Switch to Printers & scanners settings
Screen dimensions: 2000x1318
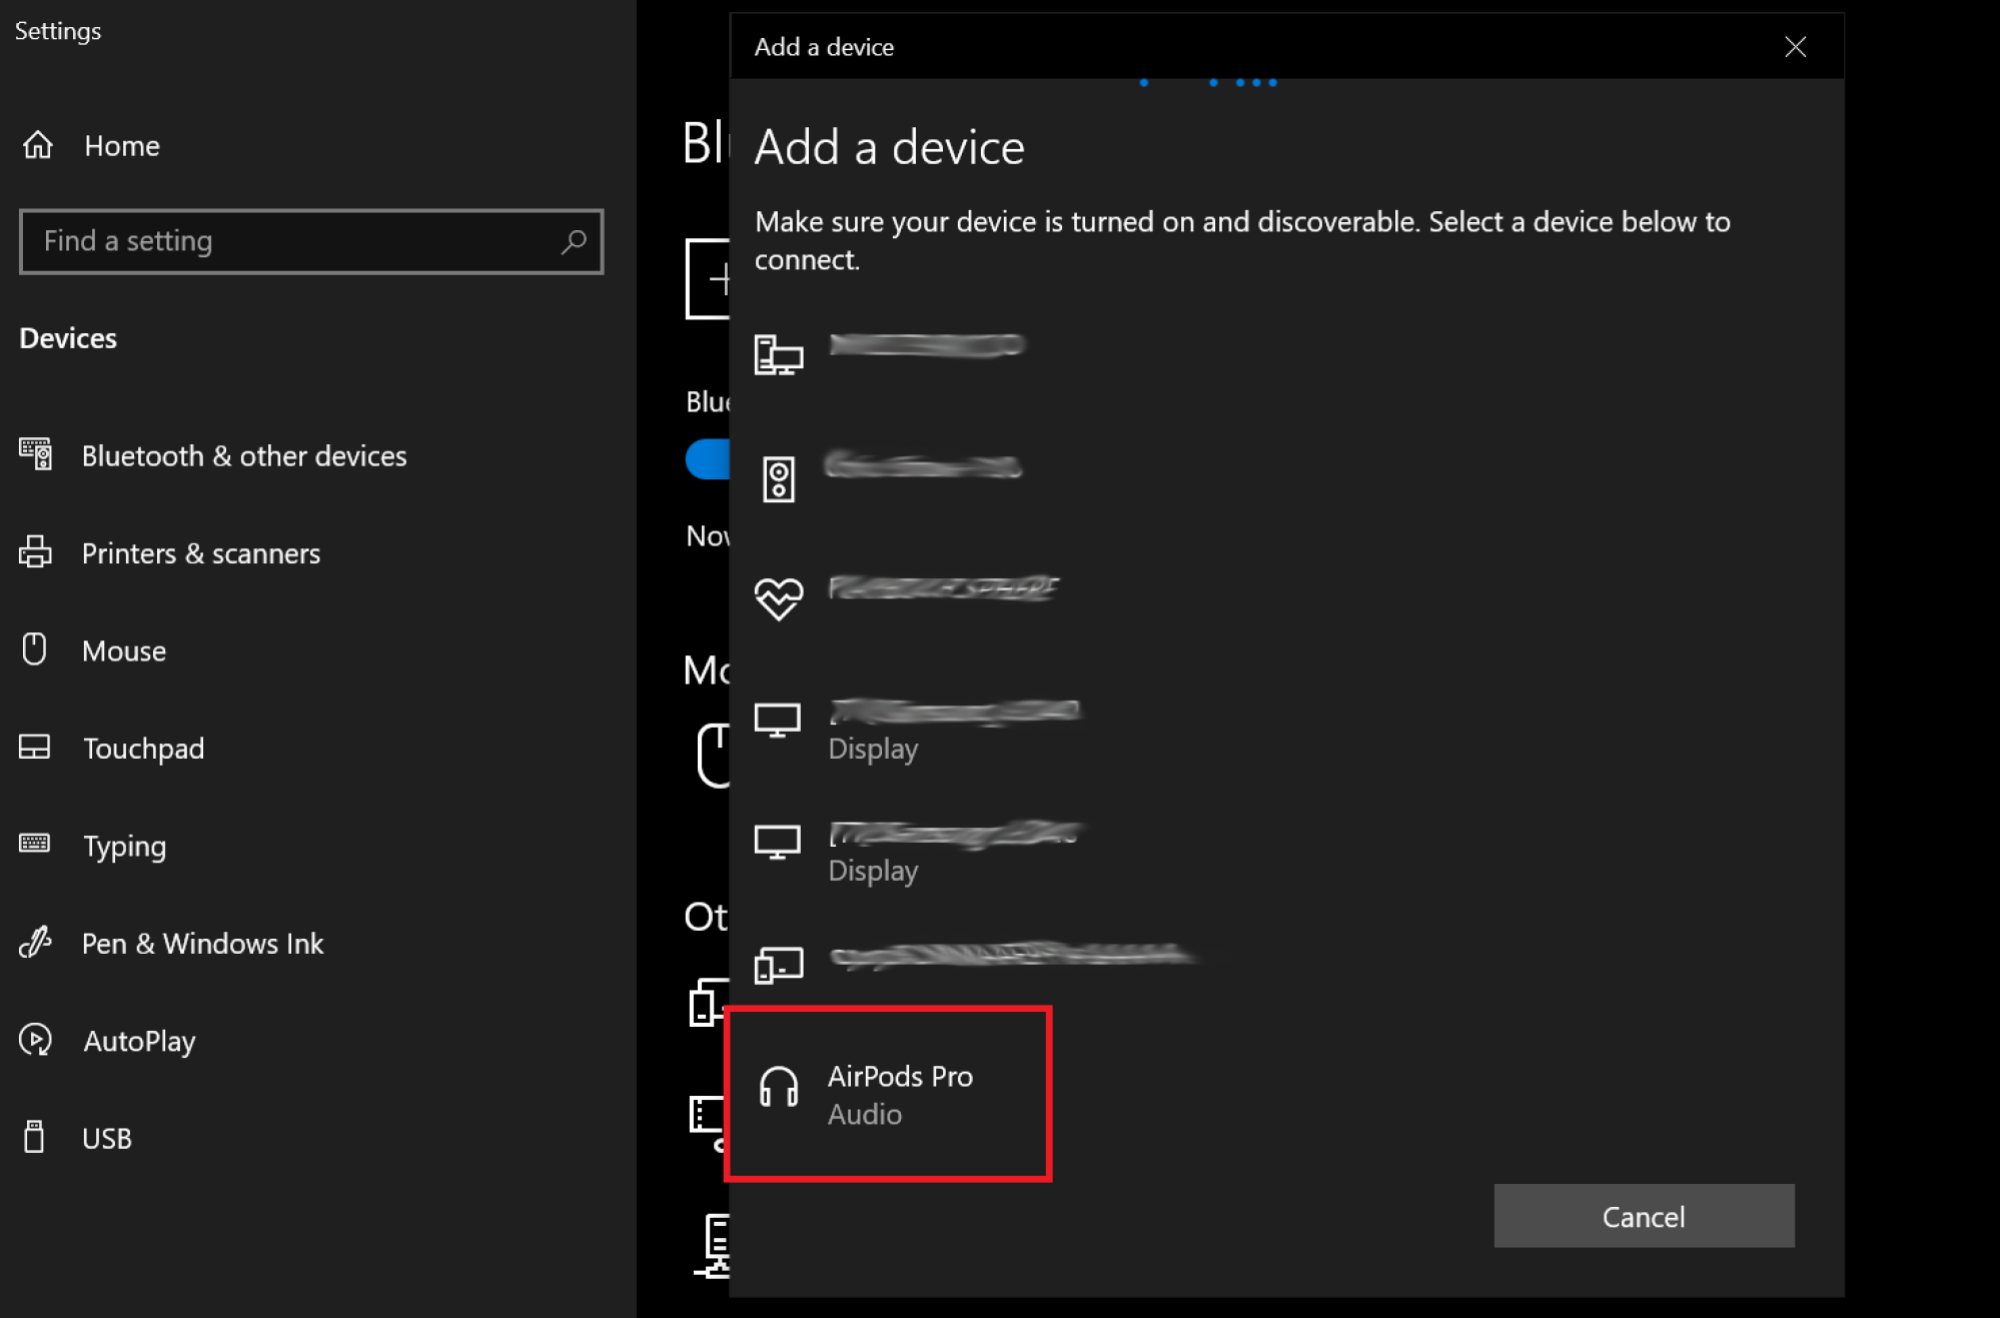tap(200, 552)
